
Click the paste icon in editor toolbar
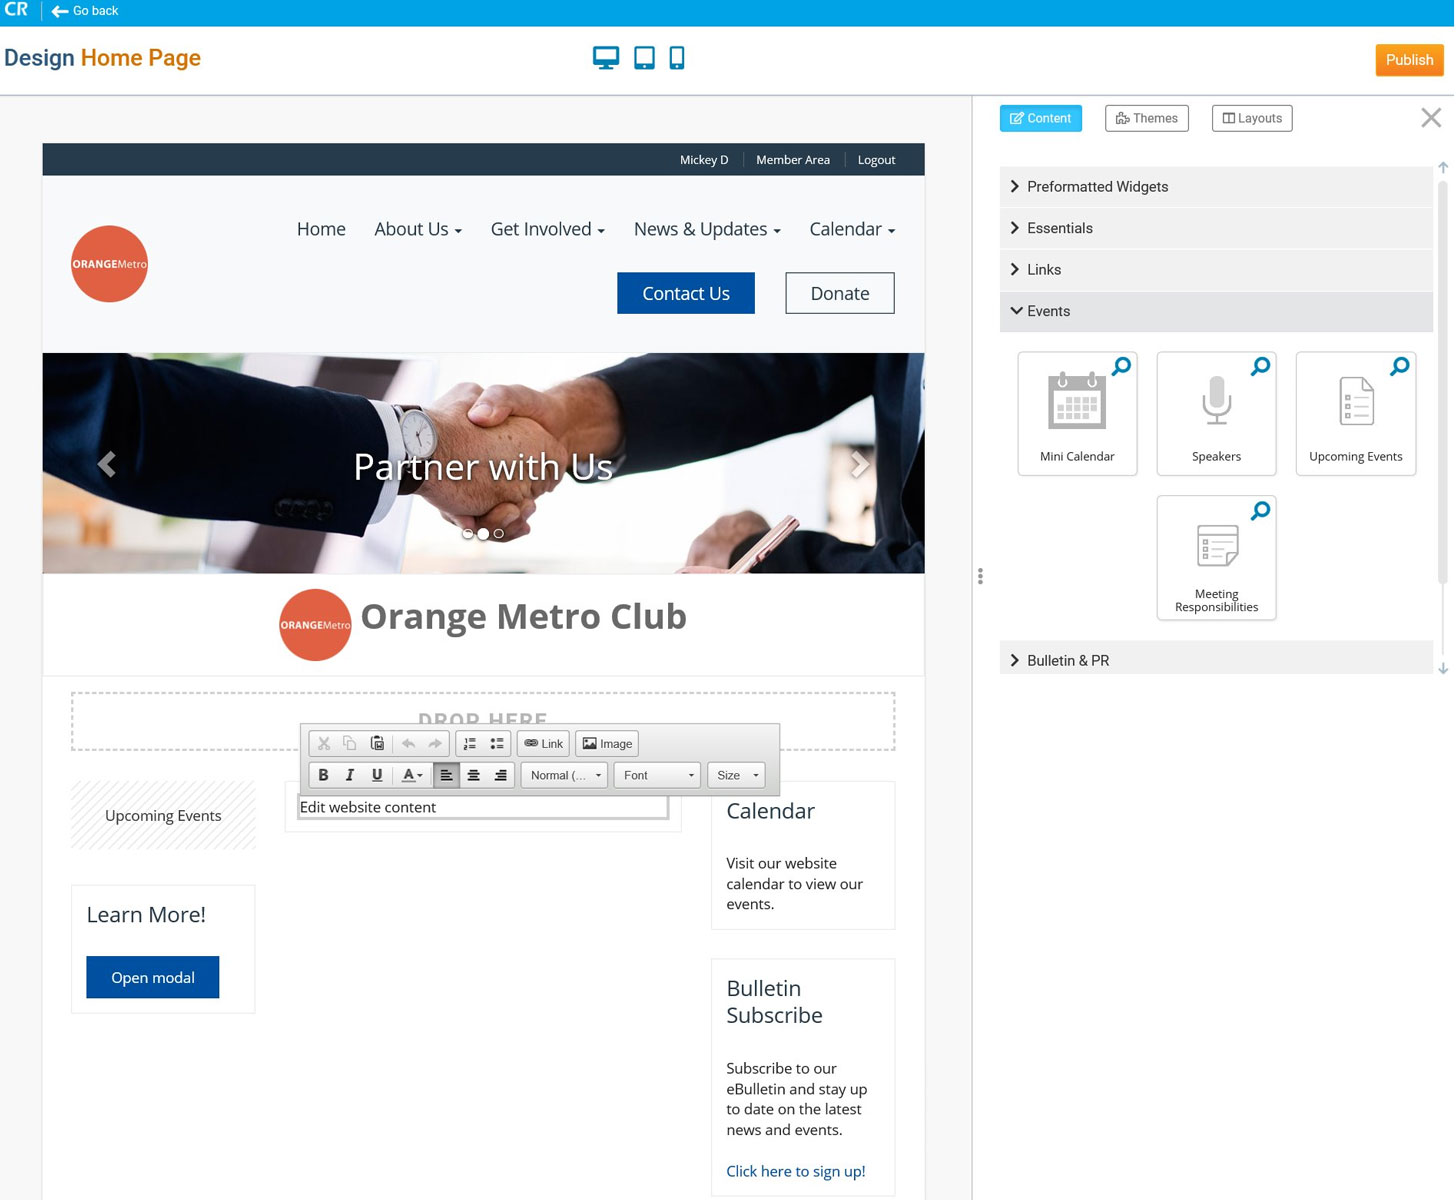point(377,744)
